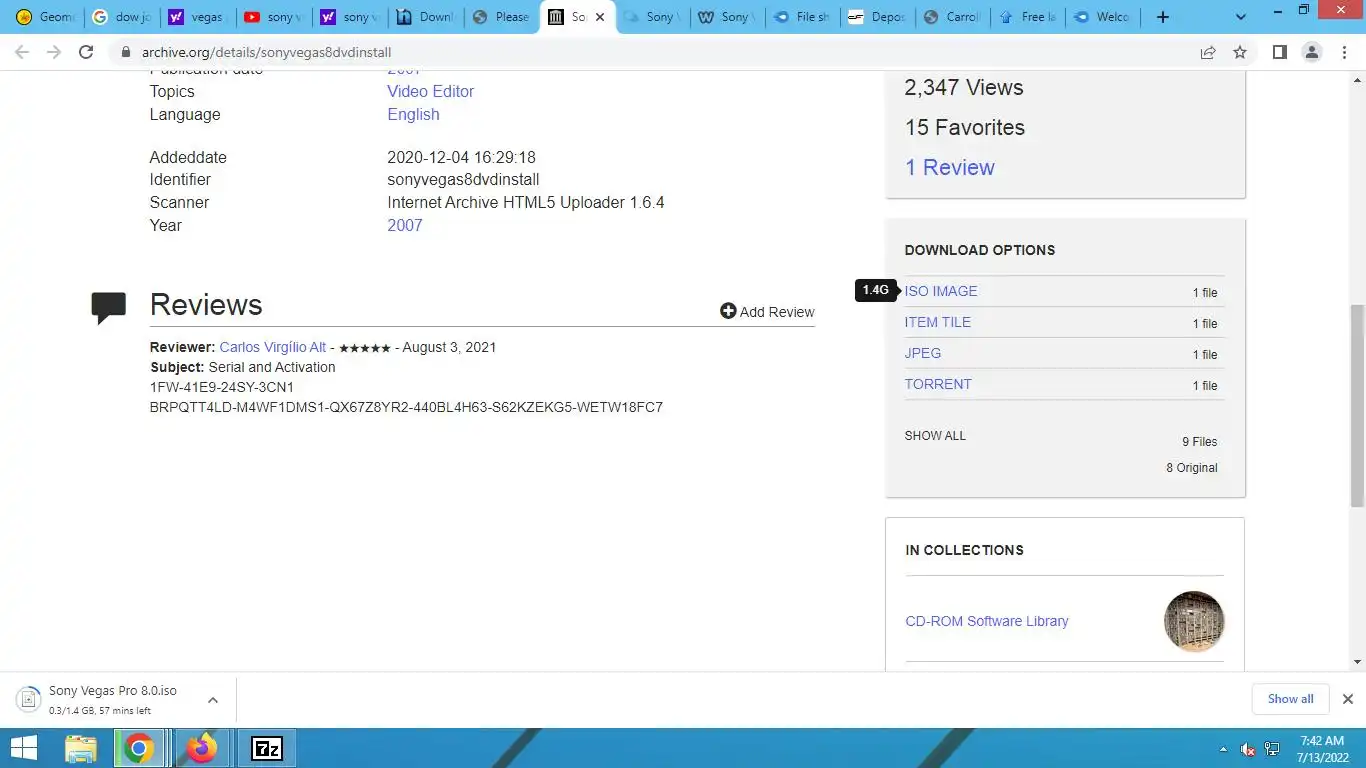1366x768 pixels.
Task: Open the English language link
Action: tap(413, 114)
